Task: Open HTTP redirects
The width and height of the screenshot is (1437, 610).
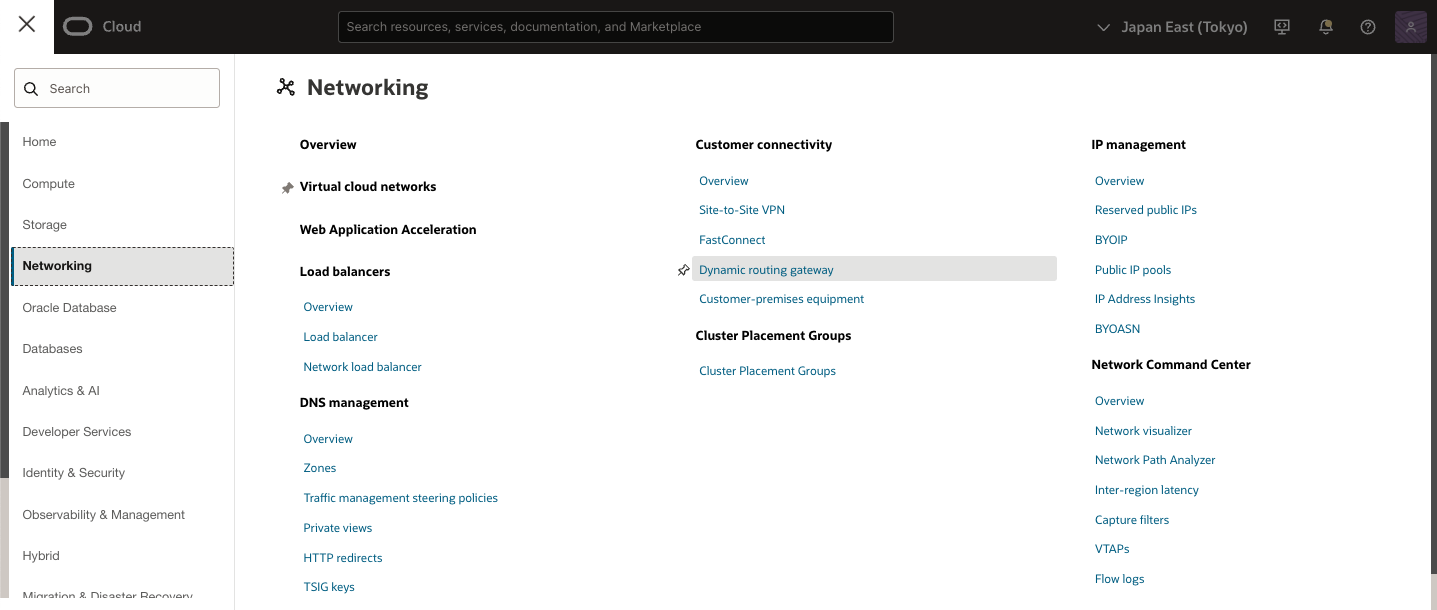Action: point(343,558)
